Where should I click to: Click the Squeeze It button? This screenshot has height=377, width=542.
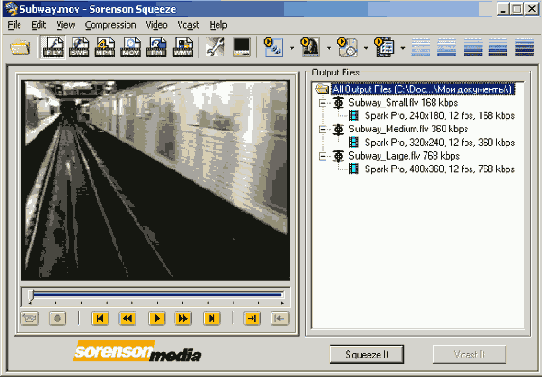[x=367, y=354]
